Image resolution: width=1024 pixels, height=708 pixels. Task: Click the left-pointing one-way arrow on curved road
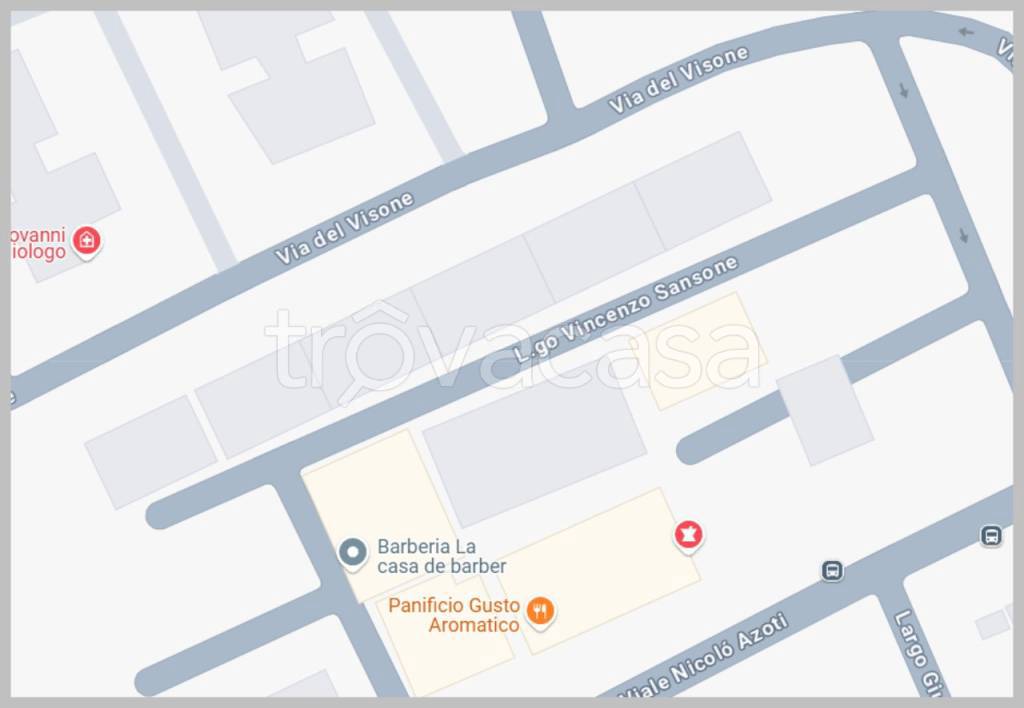tap(967, 31)
